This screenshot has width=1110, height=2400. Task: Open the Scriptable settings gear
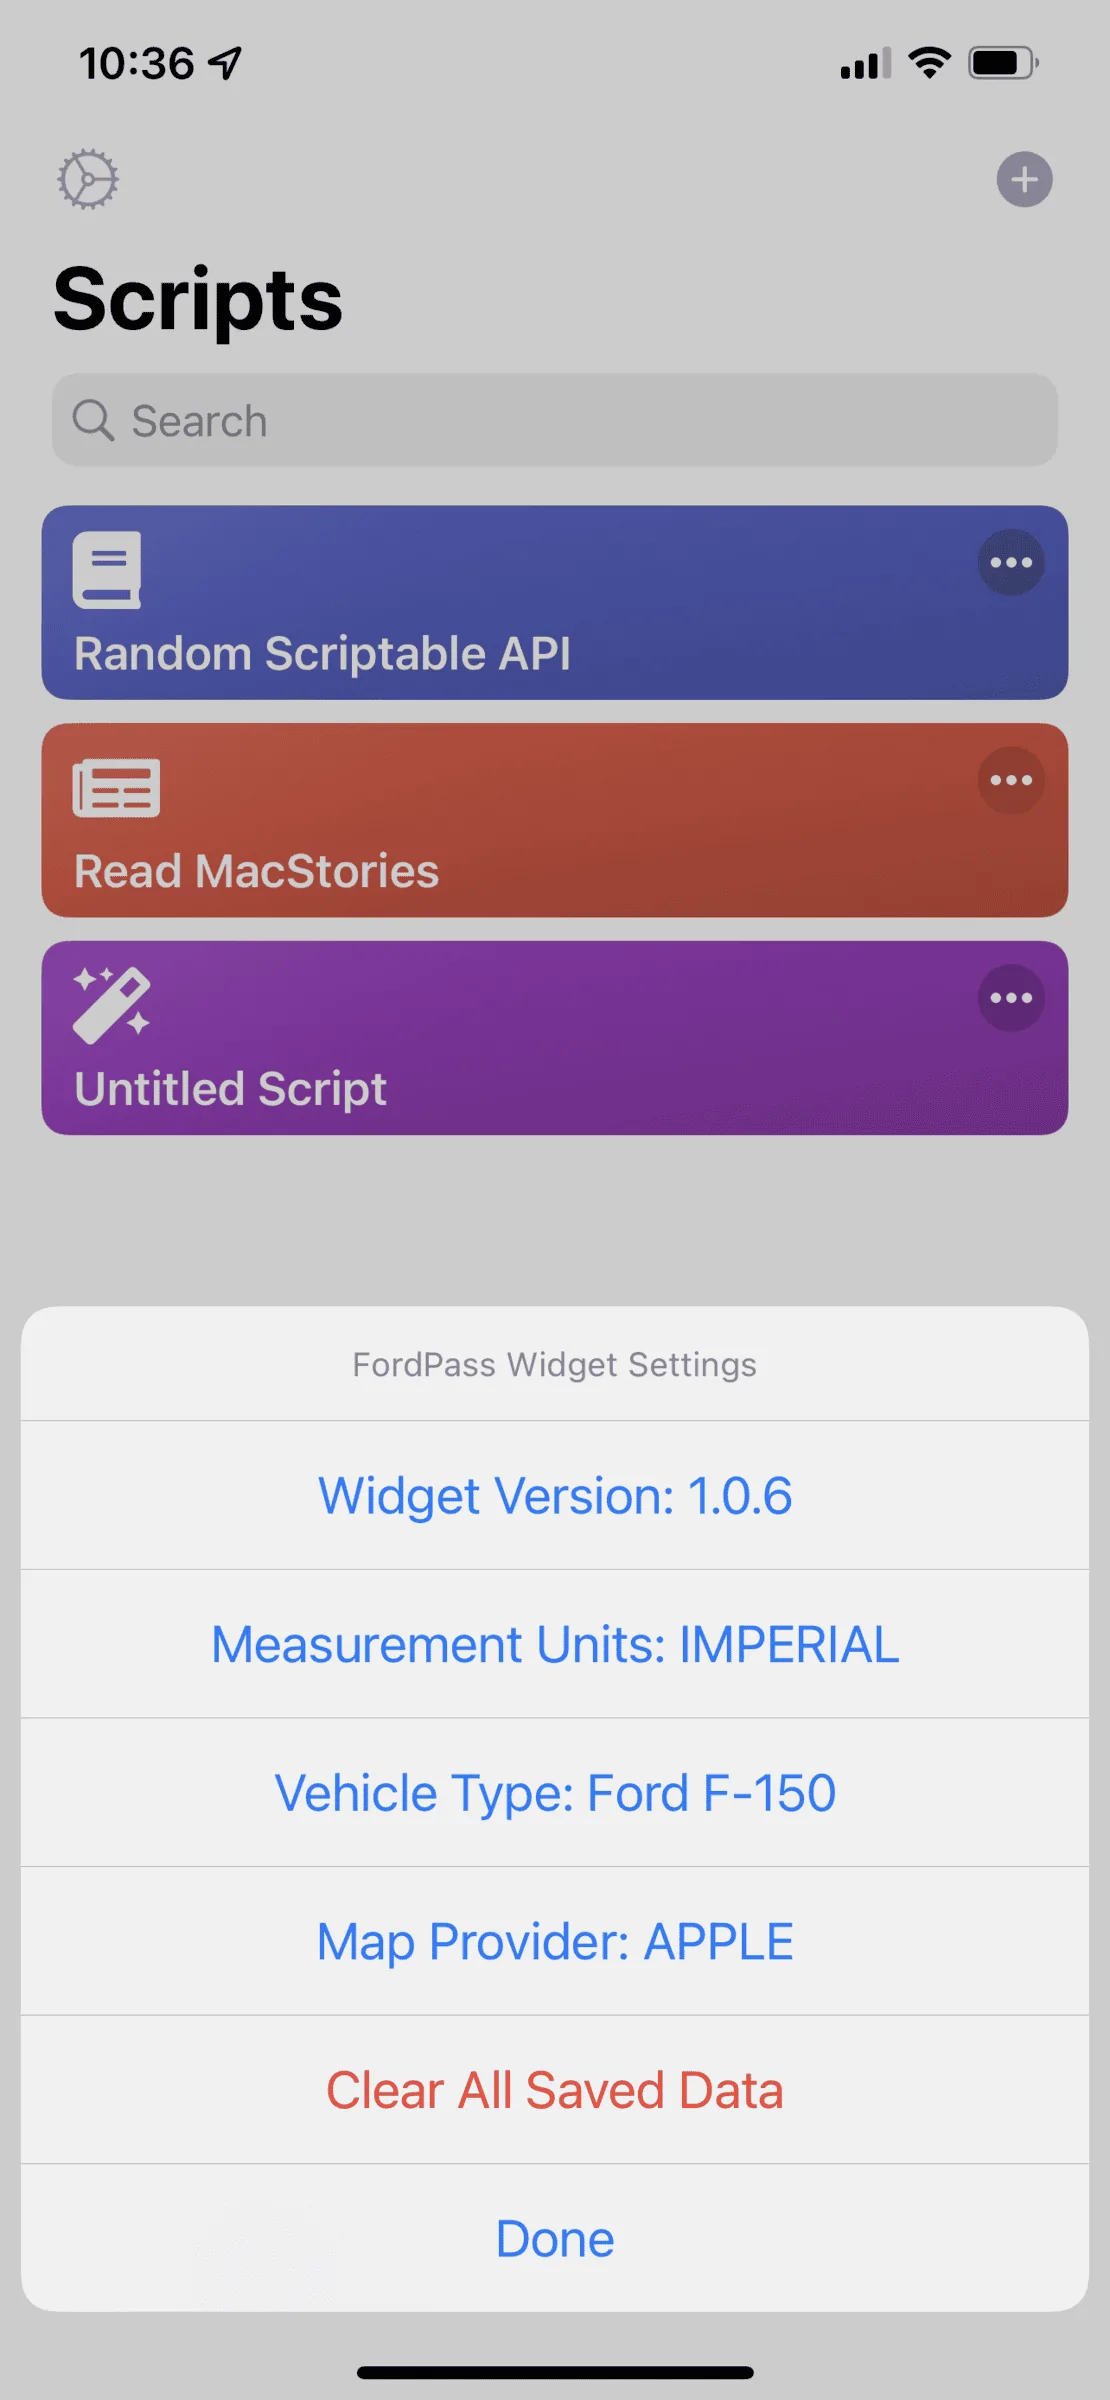click(88, 180)
